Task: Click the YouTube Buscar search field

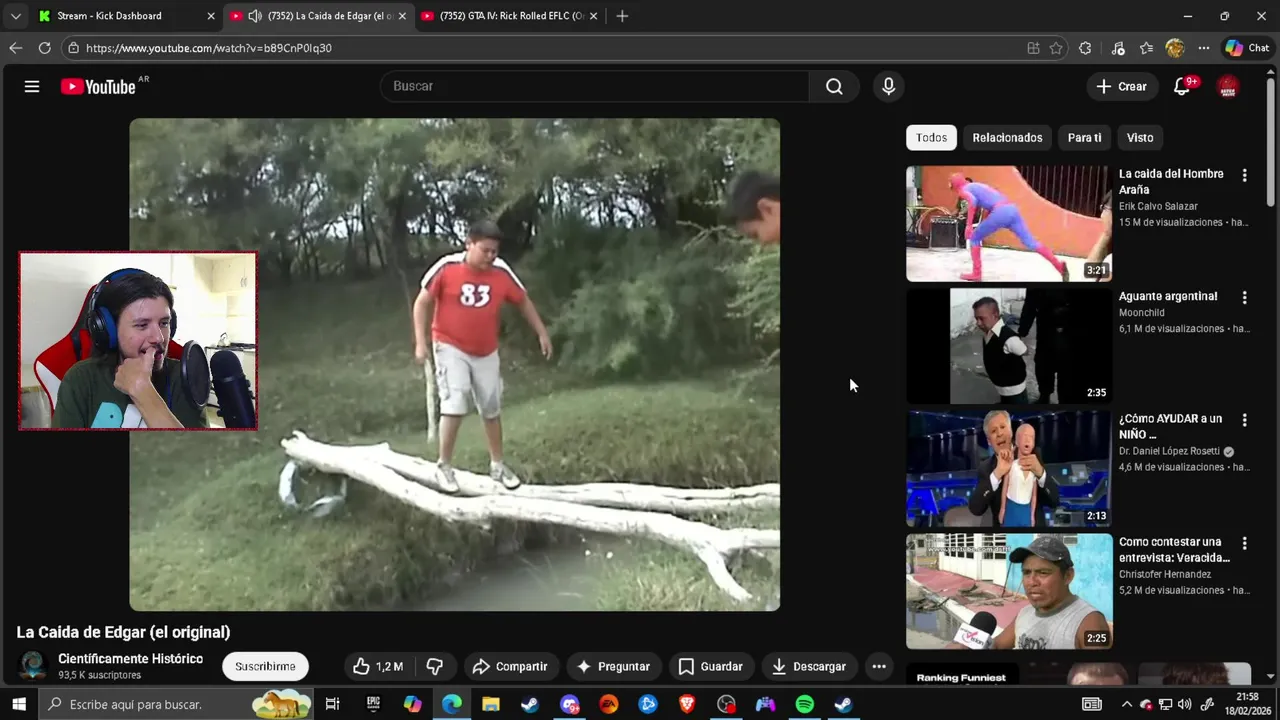Action: tap(594, 86)
